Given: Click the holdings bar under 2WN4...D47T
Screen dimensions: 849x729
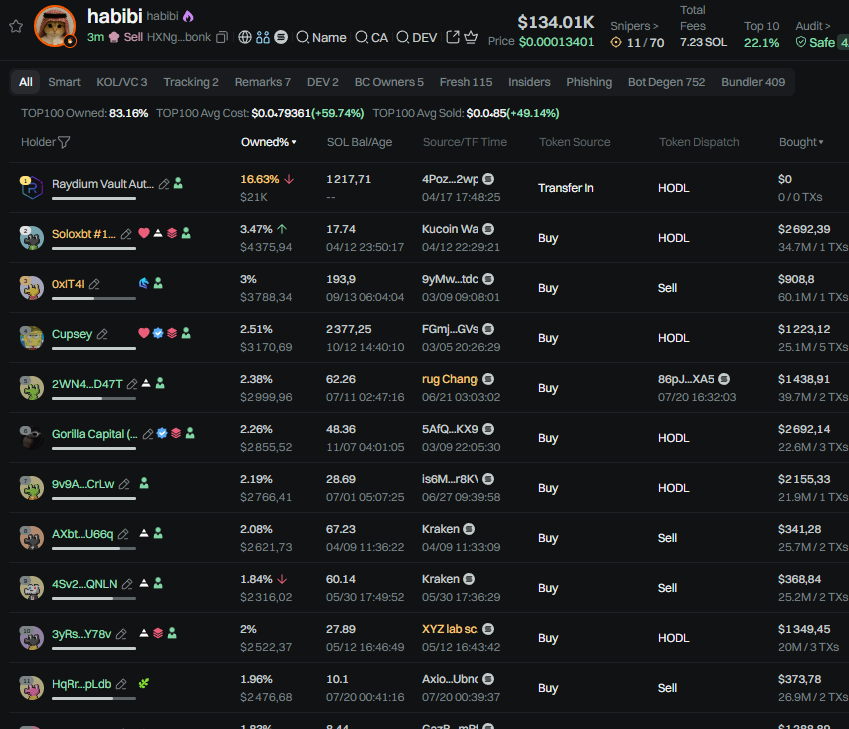Looking at the screenshot, I should [x=94, y=399].
